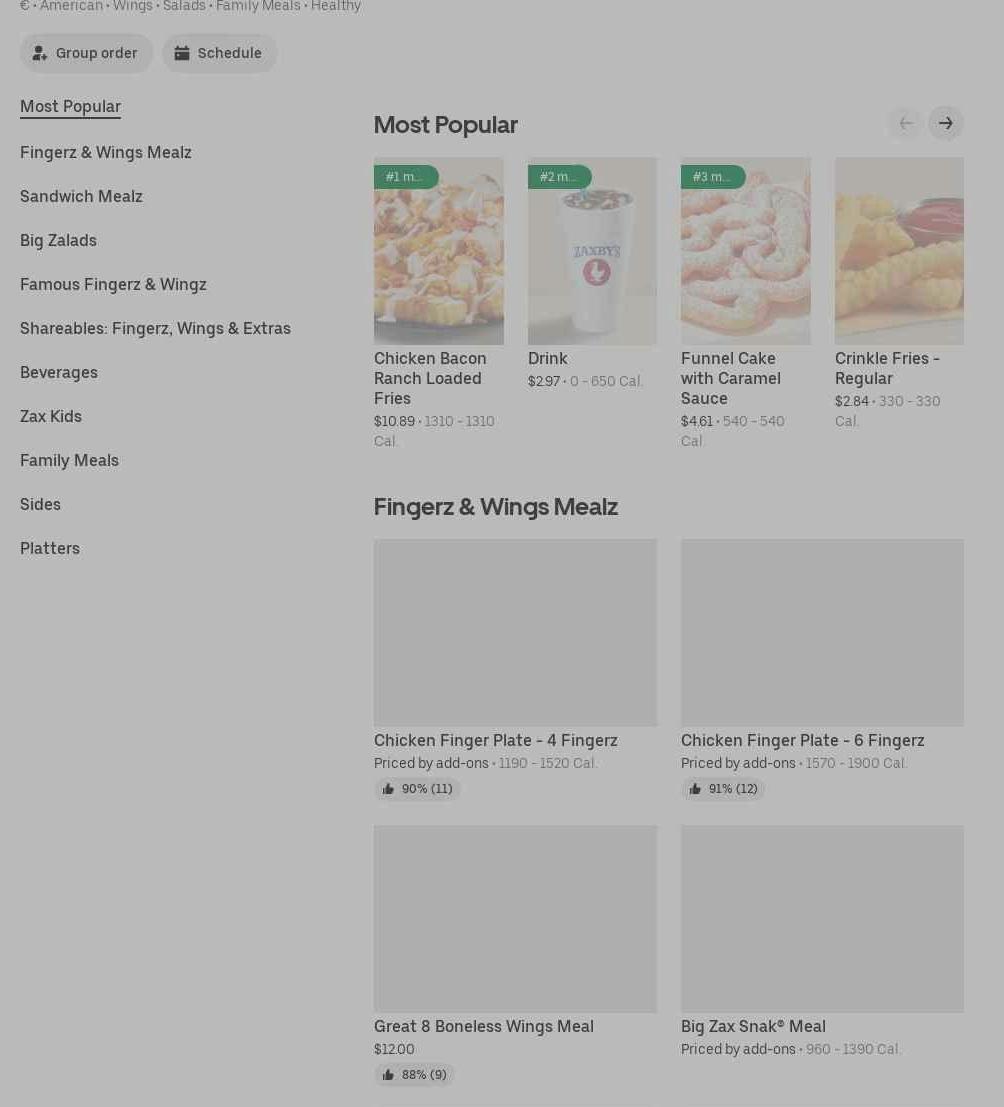Open Chicken Bacon Ranch Loaded Fries item
Viewport: 1004px width, 1107px height.
(430, 378)
